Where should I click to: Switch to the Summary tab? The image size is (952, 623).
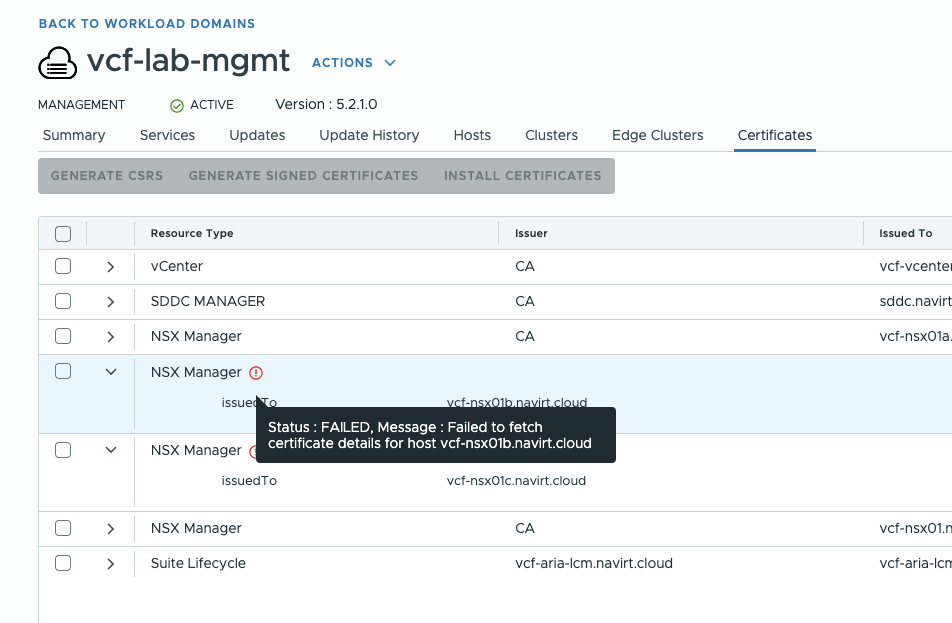point(74,135)
